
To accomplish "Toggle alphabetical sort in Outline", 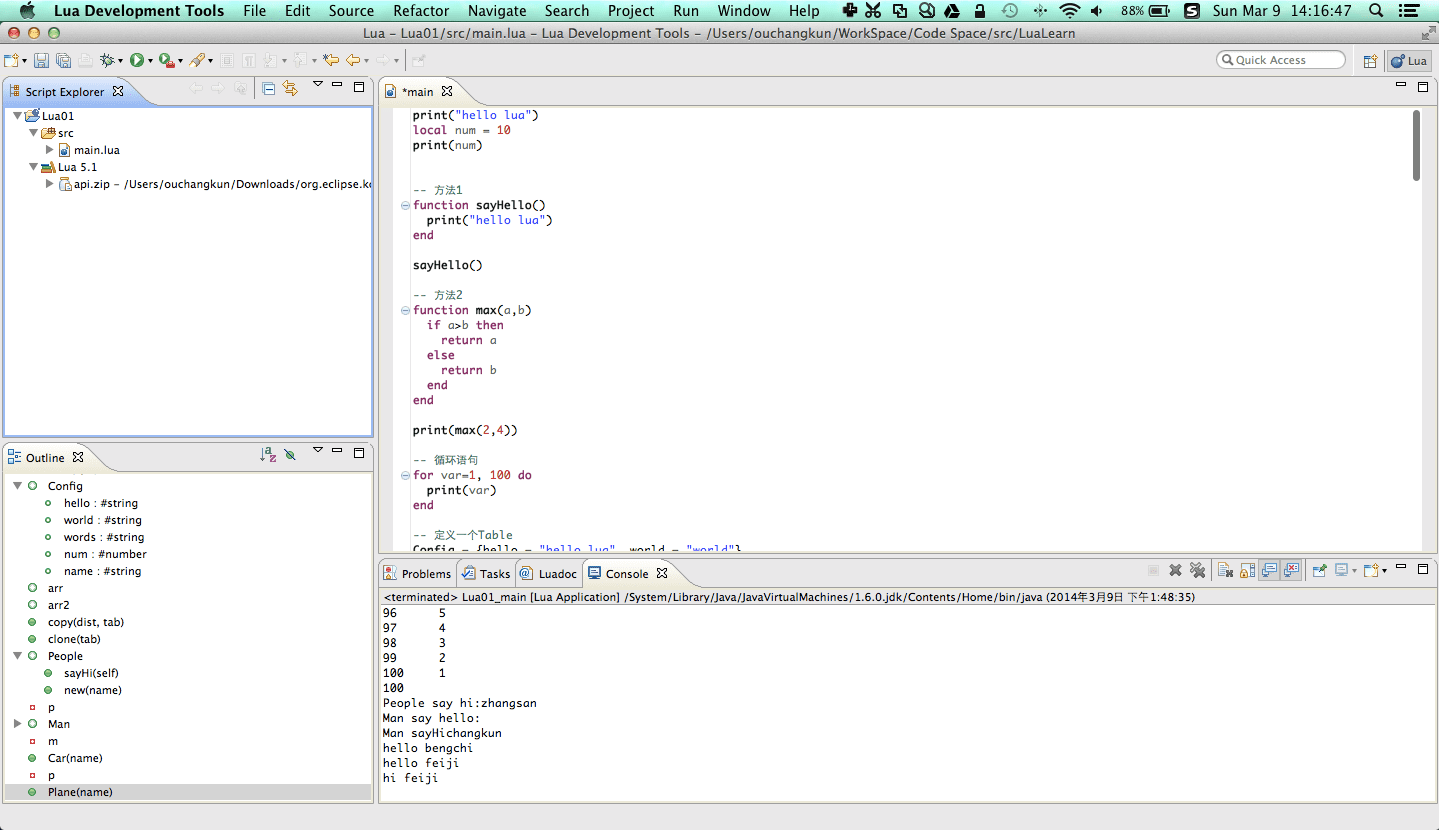I will (268, 455).
